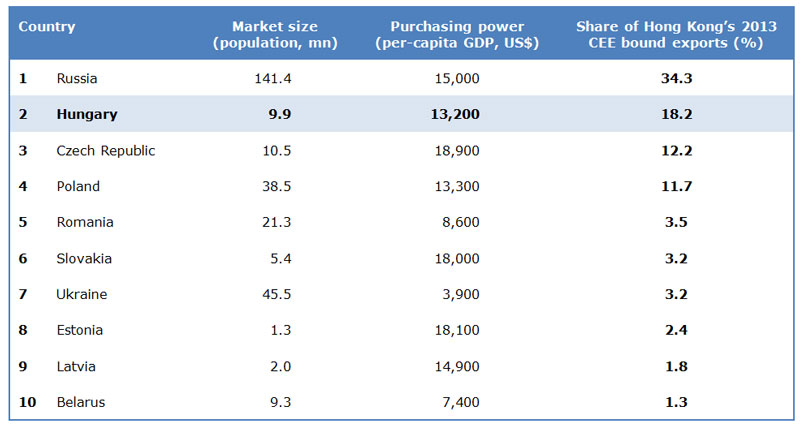This screenshot has height=426, width=800.
Task: Click the Market size column header
Action: coord(275,34)
